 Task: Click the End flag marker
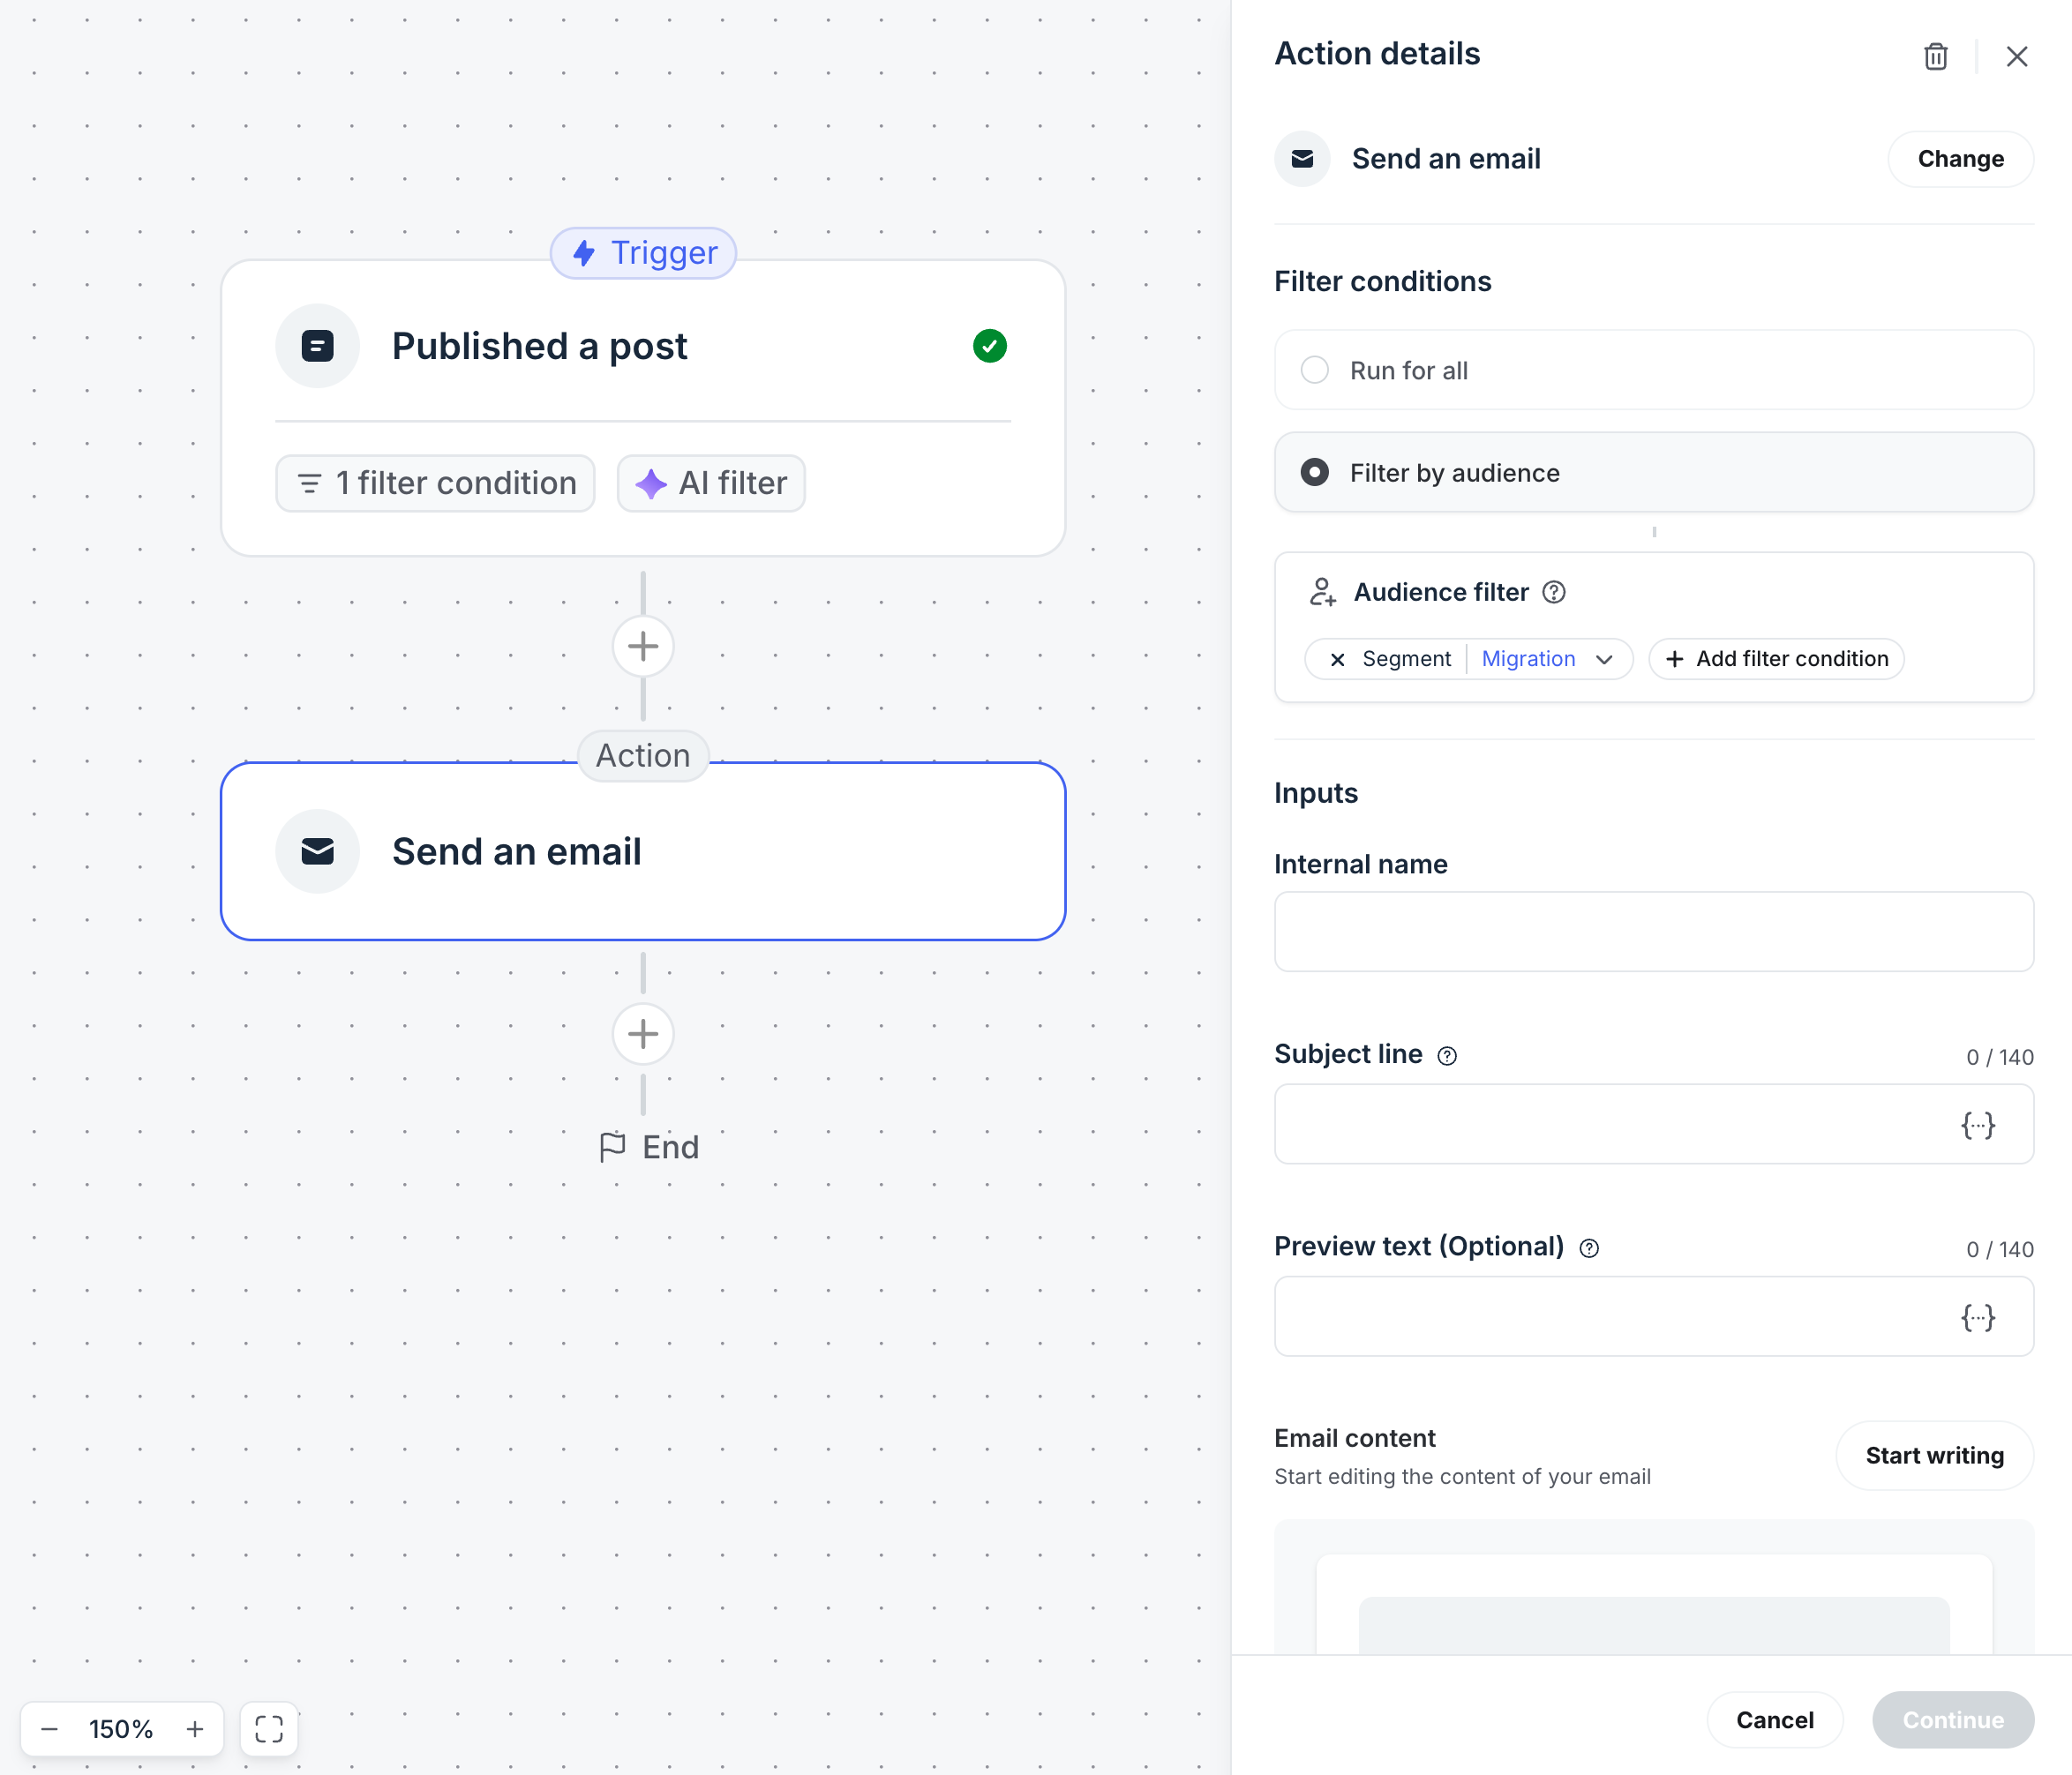click(649, 1147)
